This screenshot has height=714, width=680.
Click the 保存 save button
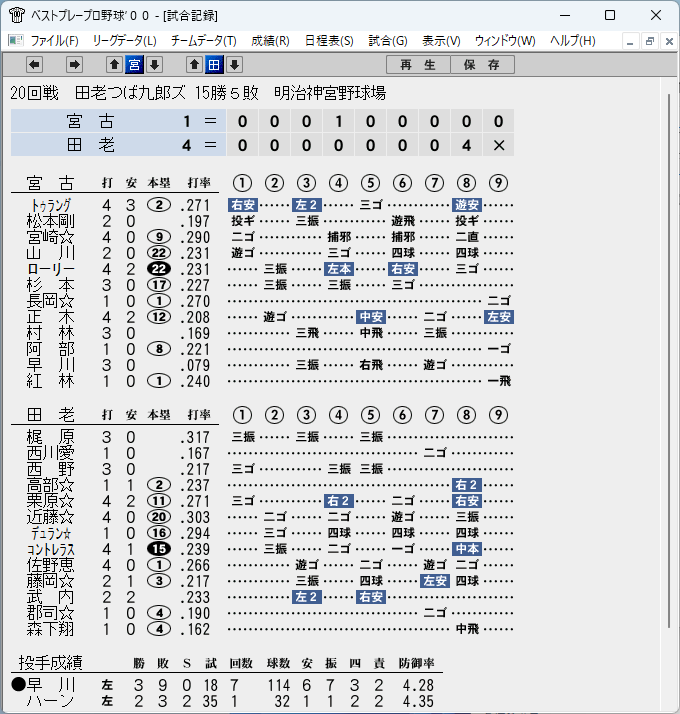pos(482,65)
